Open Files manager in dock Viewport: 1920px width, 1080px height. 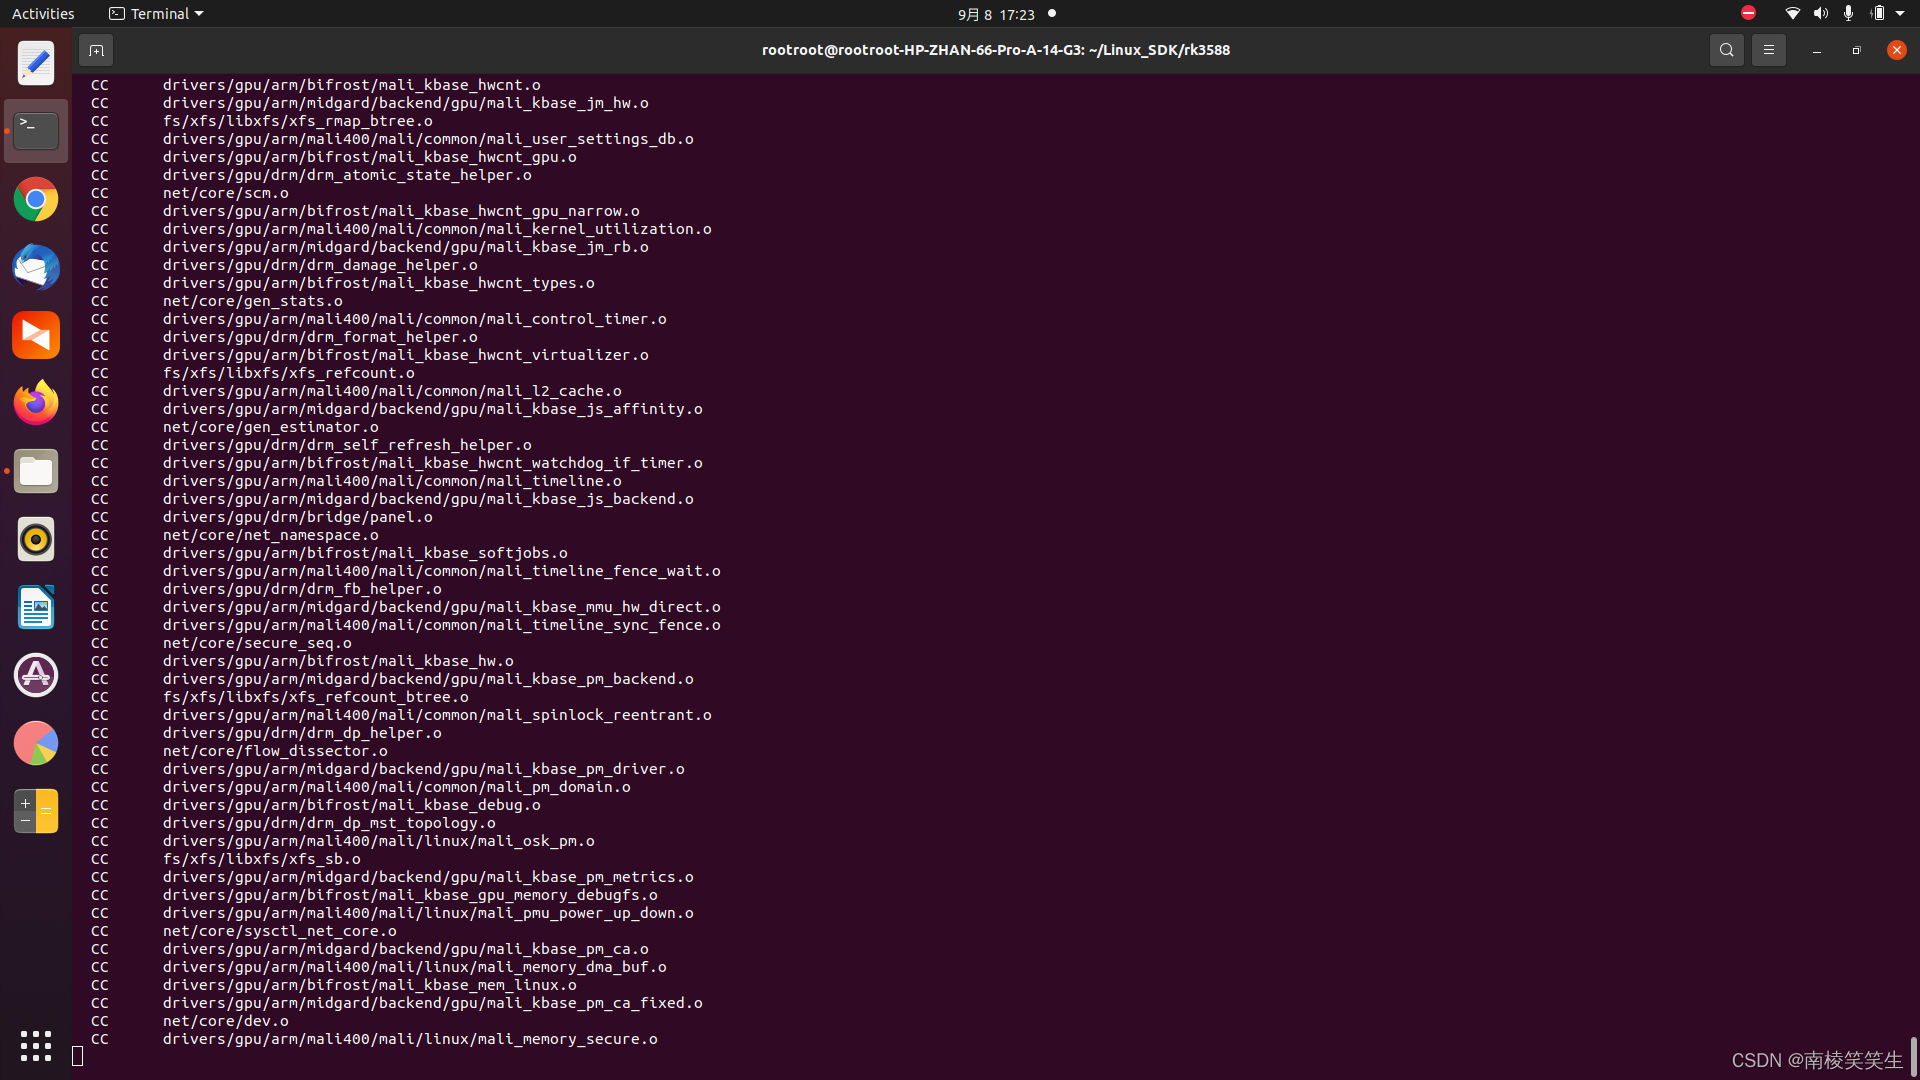pyautogui.click(x=36, y=471)
